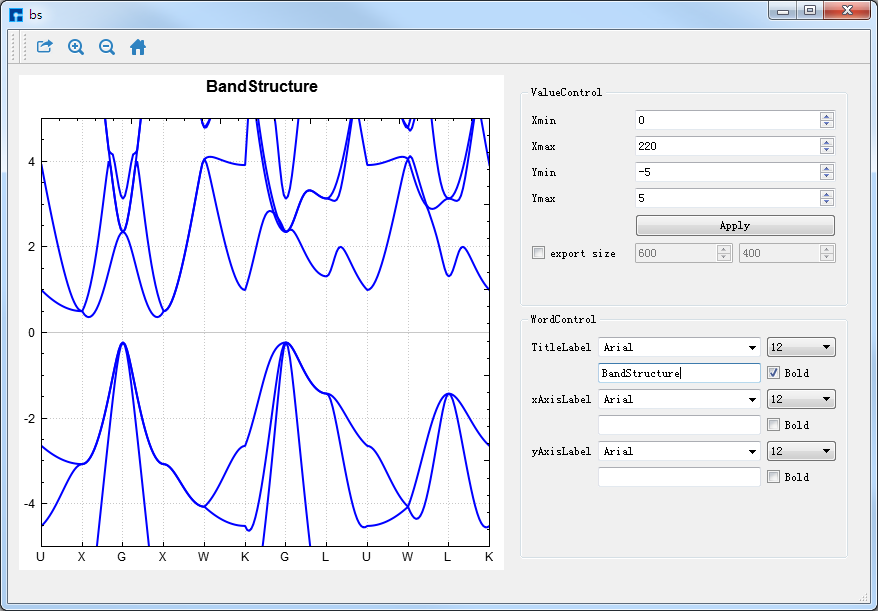The width and height of the screenshot is (878, 611).
Task: Maximize the bs window
Action: 810,11
